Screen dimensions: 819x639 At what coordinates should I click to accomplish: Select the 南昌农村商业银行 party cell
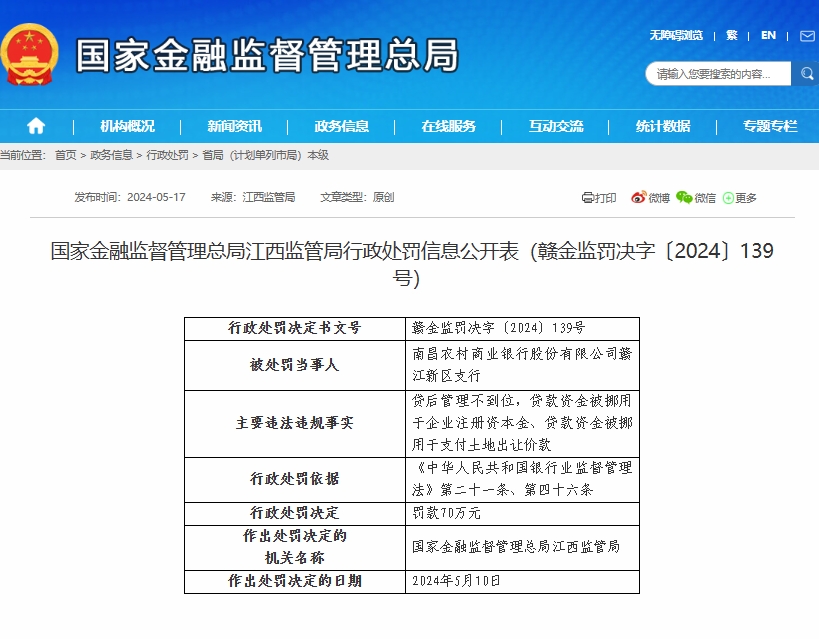click(x=522, y=365)
